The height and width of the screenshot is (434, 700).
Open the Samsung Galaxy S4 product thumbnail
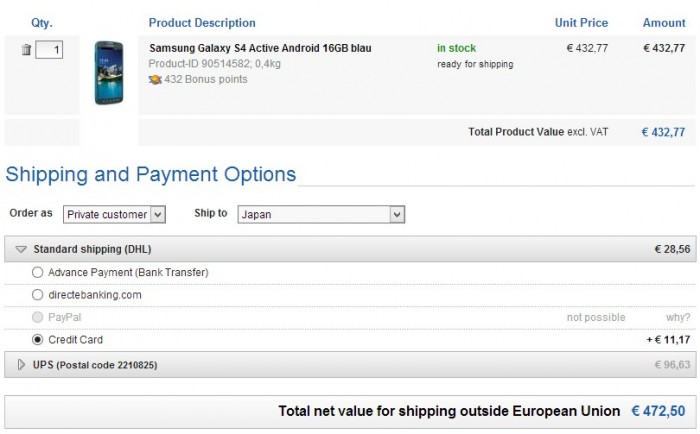pos(106,73)
